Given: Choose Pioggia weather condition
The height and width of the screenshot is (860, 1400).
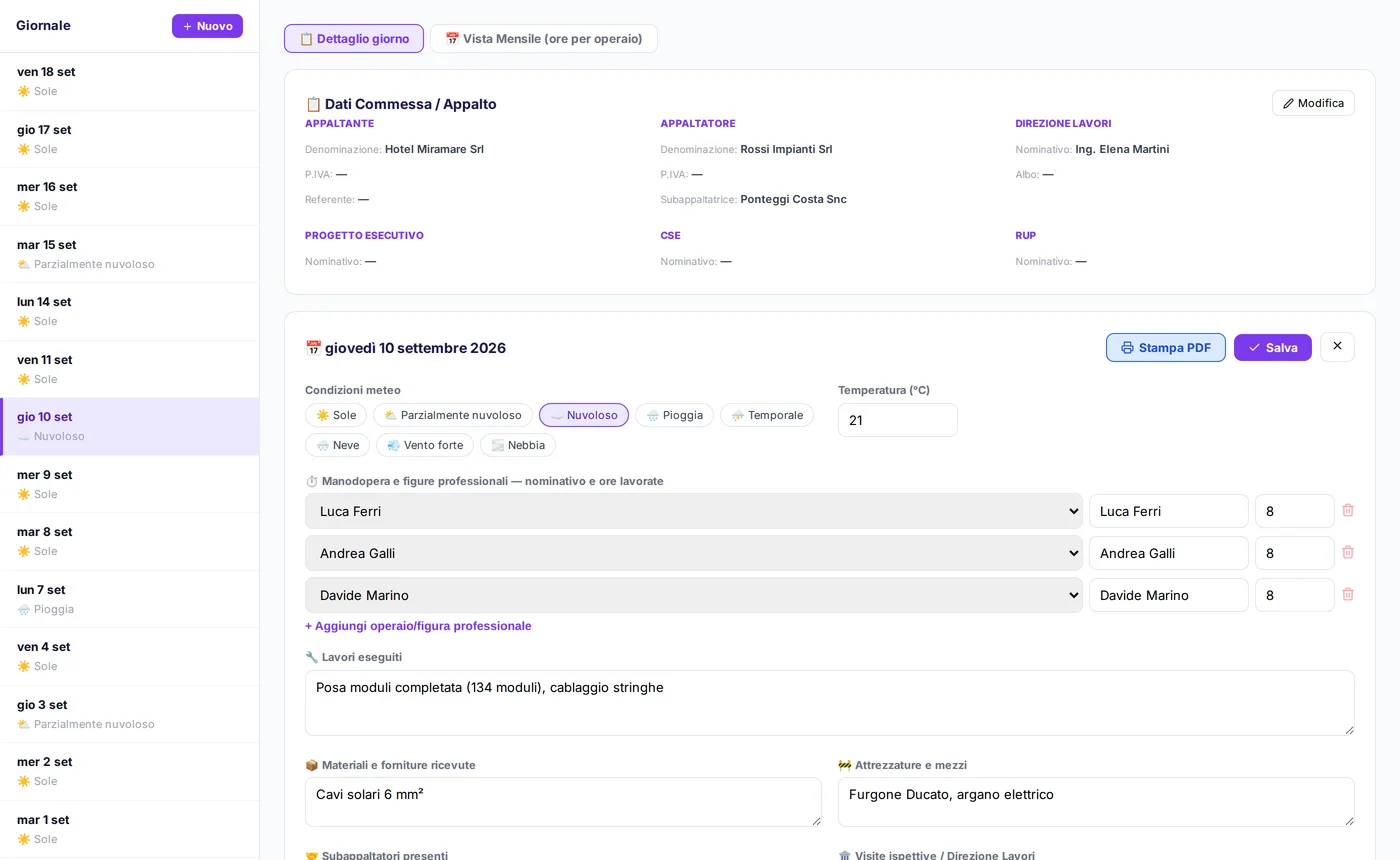Looking at the screenshot, I should point(674,415).
